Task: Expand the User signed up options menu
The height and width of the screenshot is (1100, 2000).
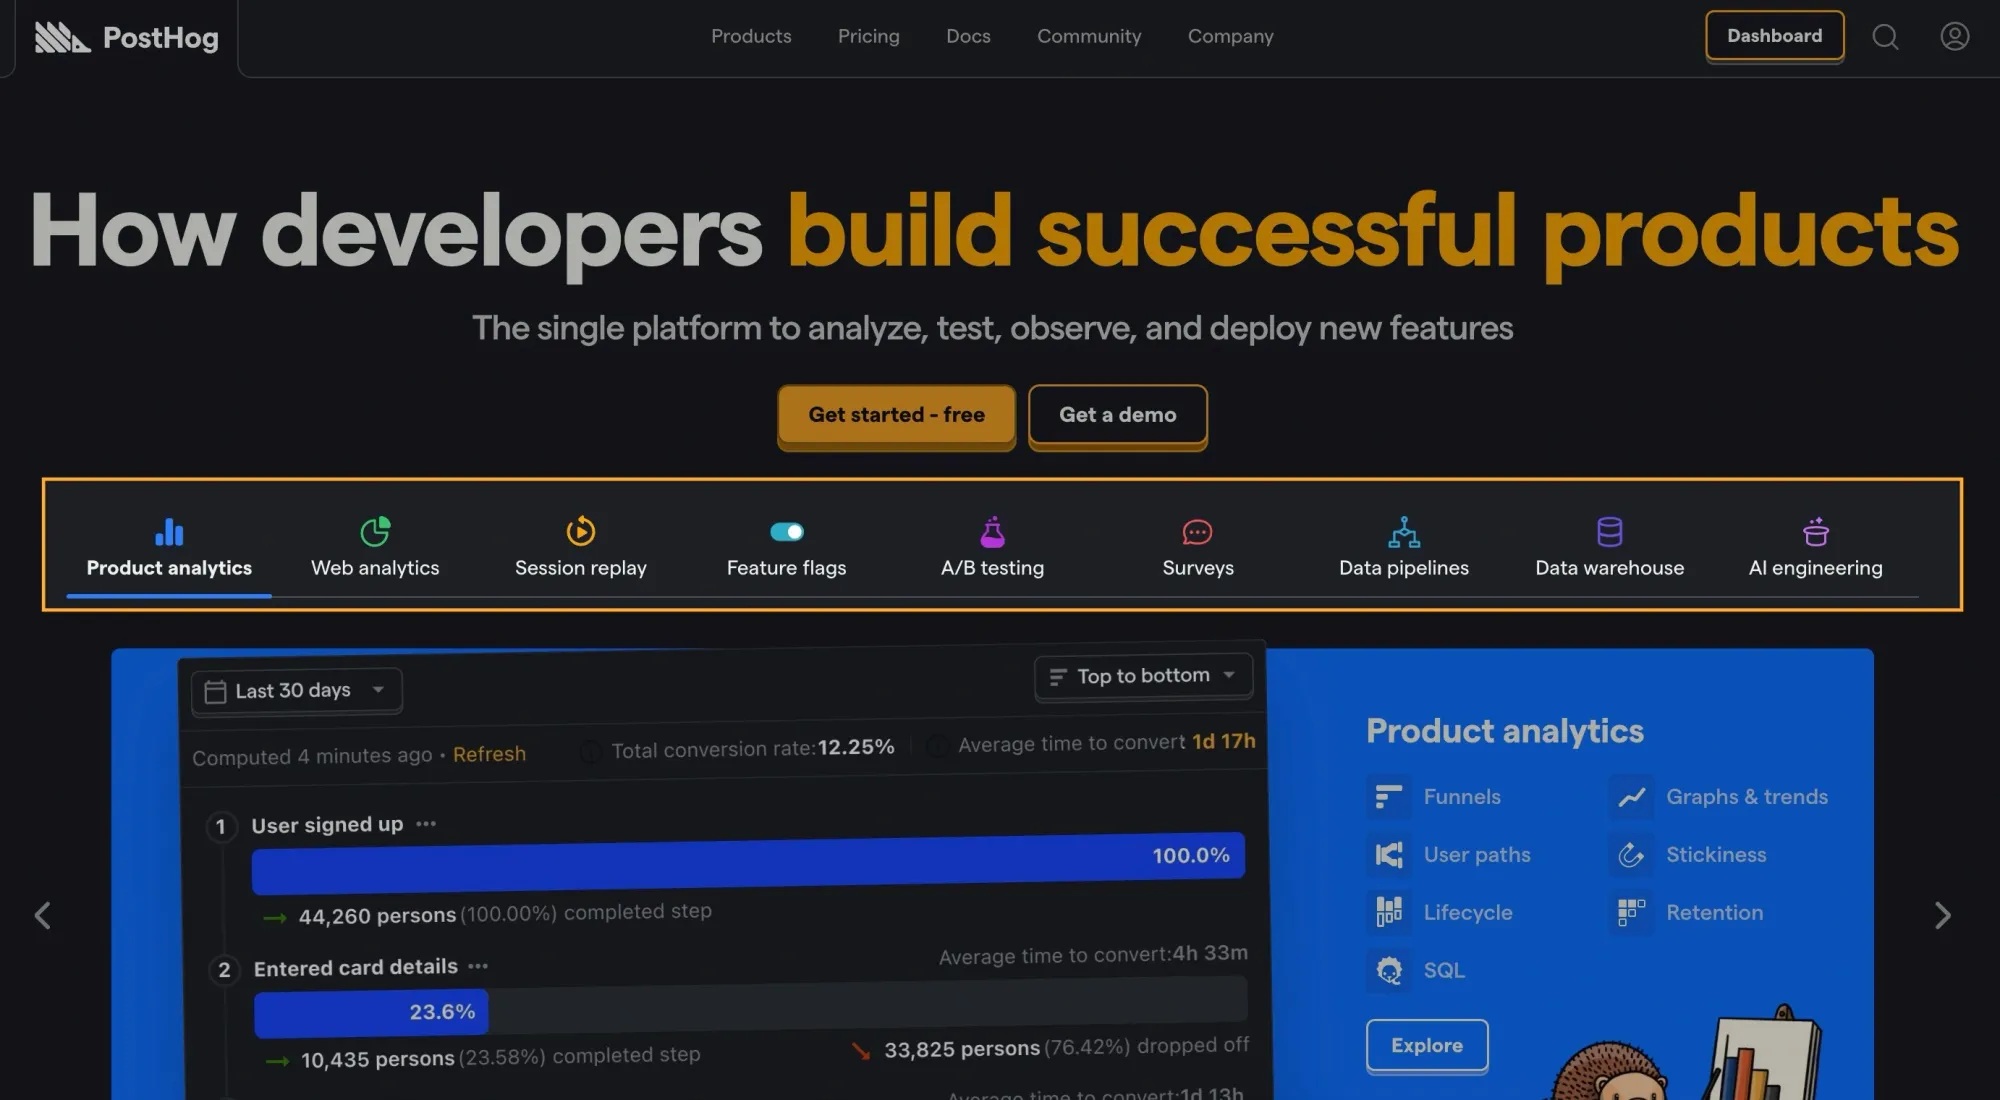Action: [427, 824]
